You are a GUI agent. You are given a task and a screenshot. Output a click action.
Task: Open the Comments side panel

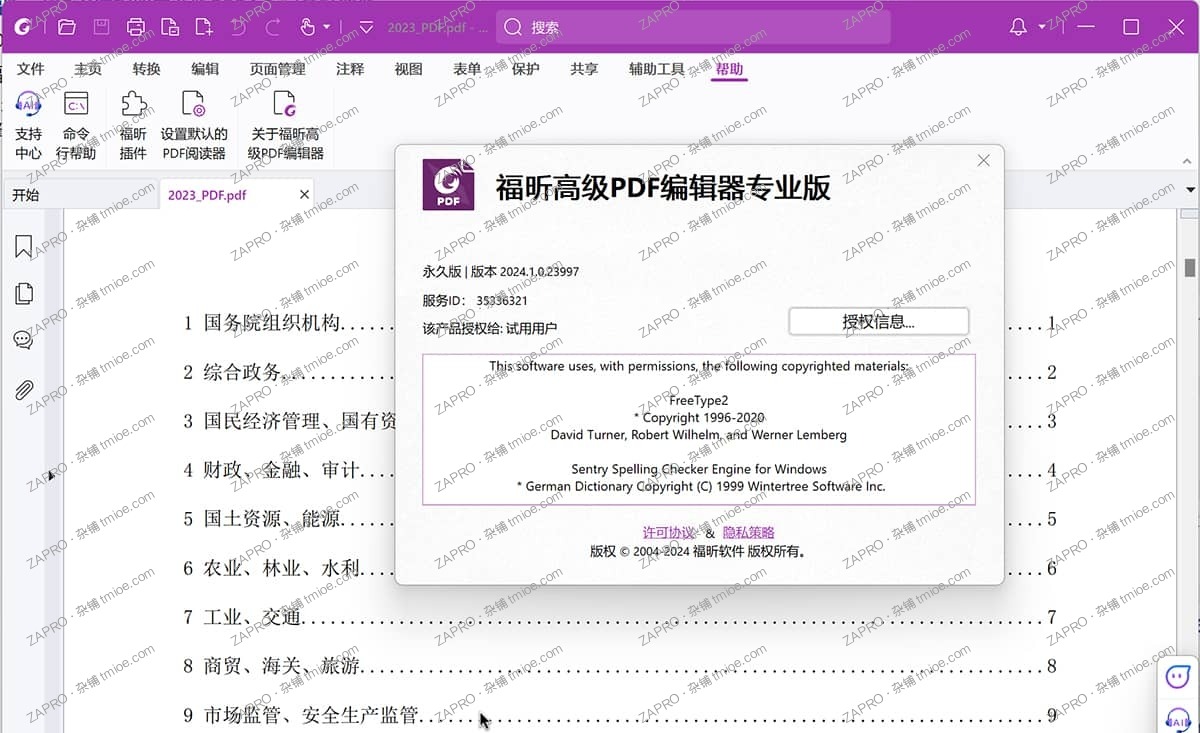tap(23, 340)
